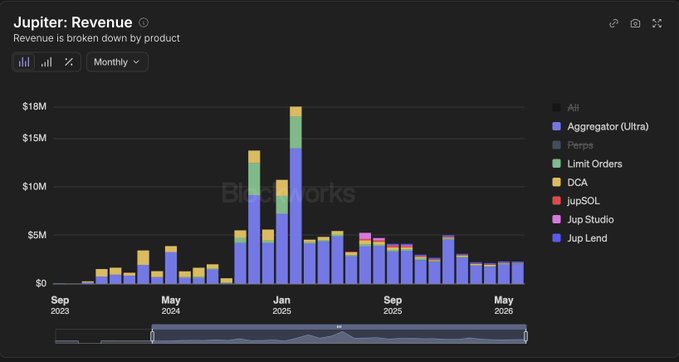Click the right handle of range slider

tap(526, 336)
